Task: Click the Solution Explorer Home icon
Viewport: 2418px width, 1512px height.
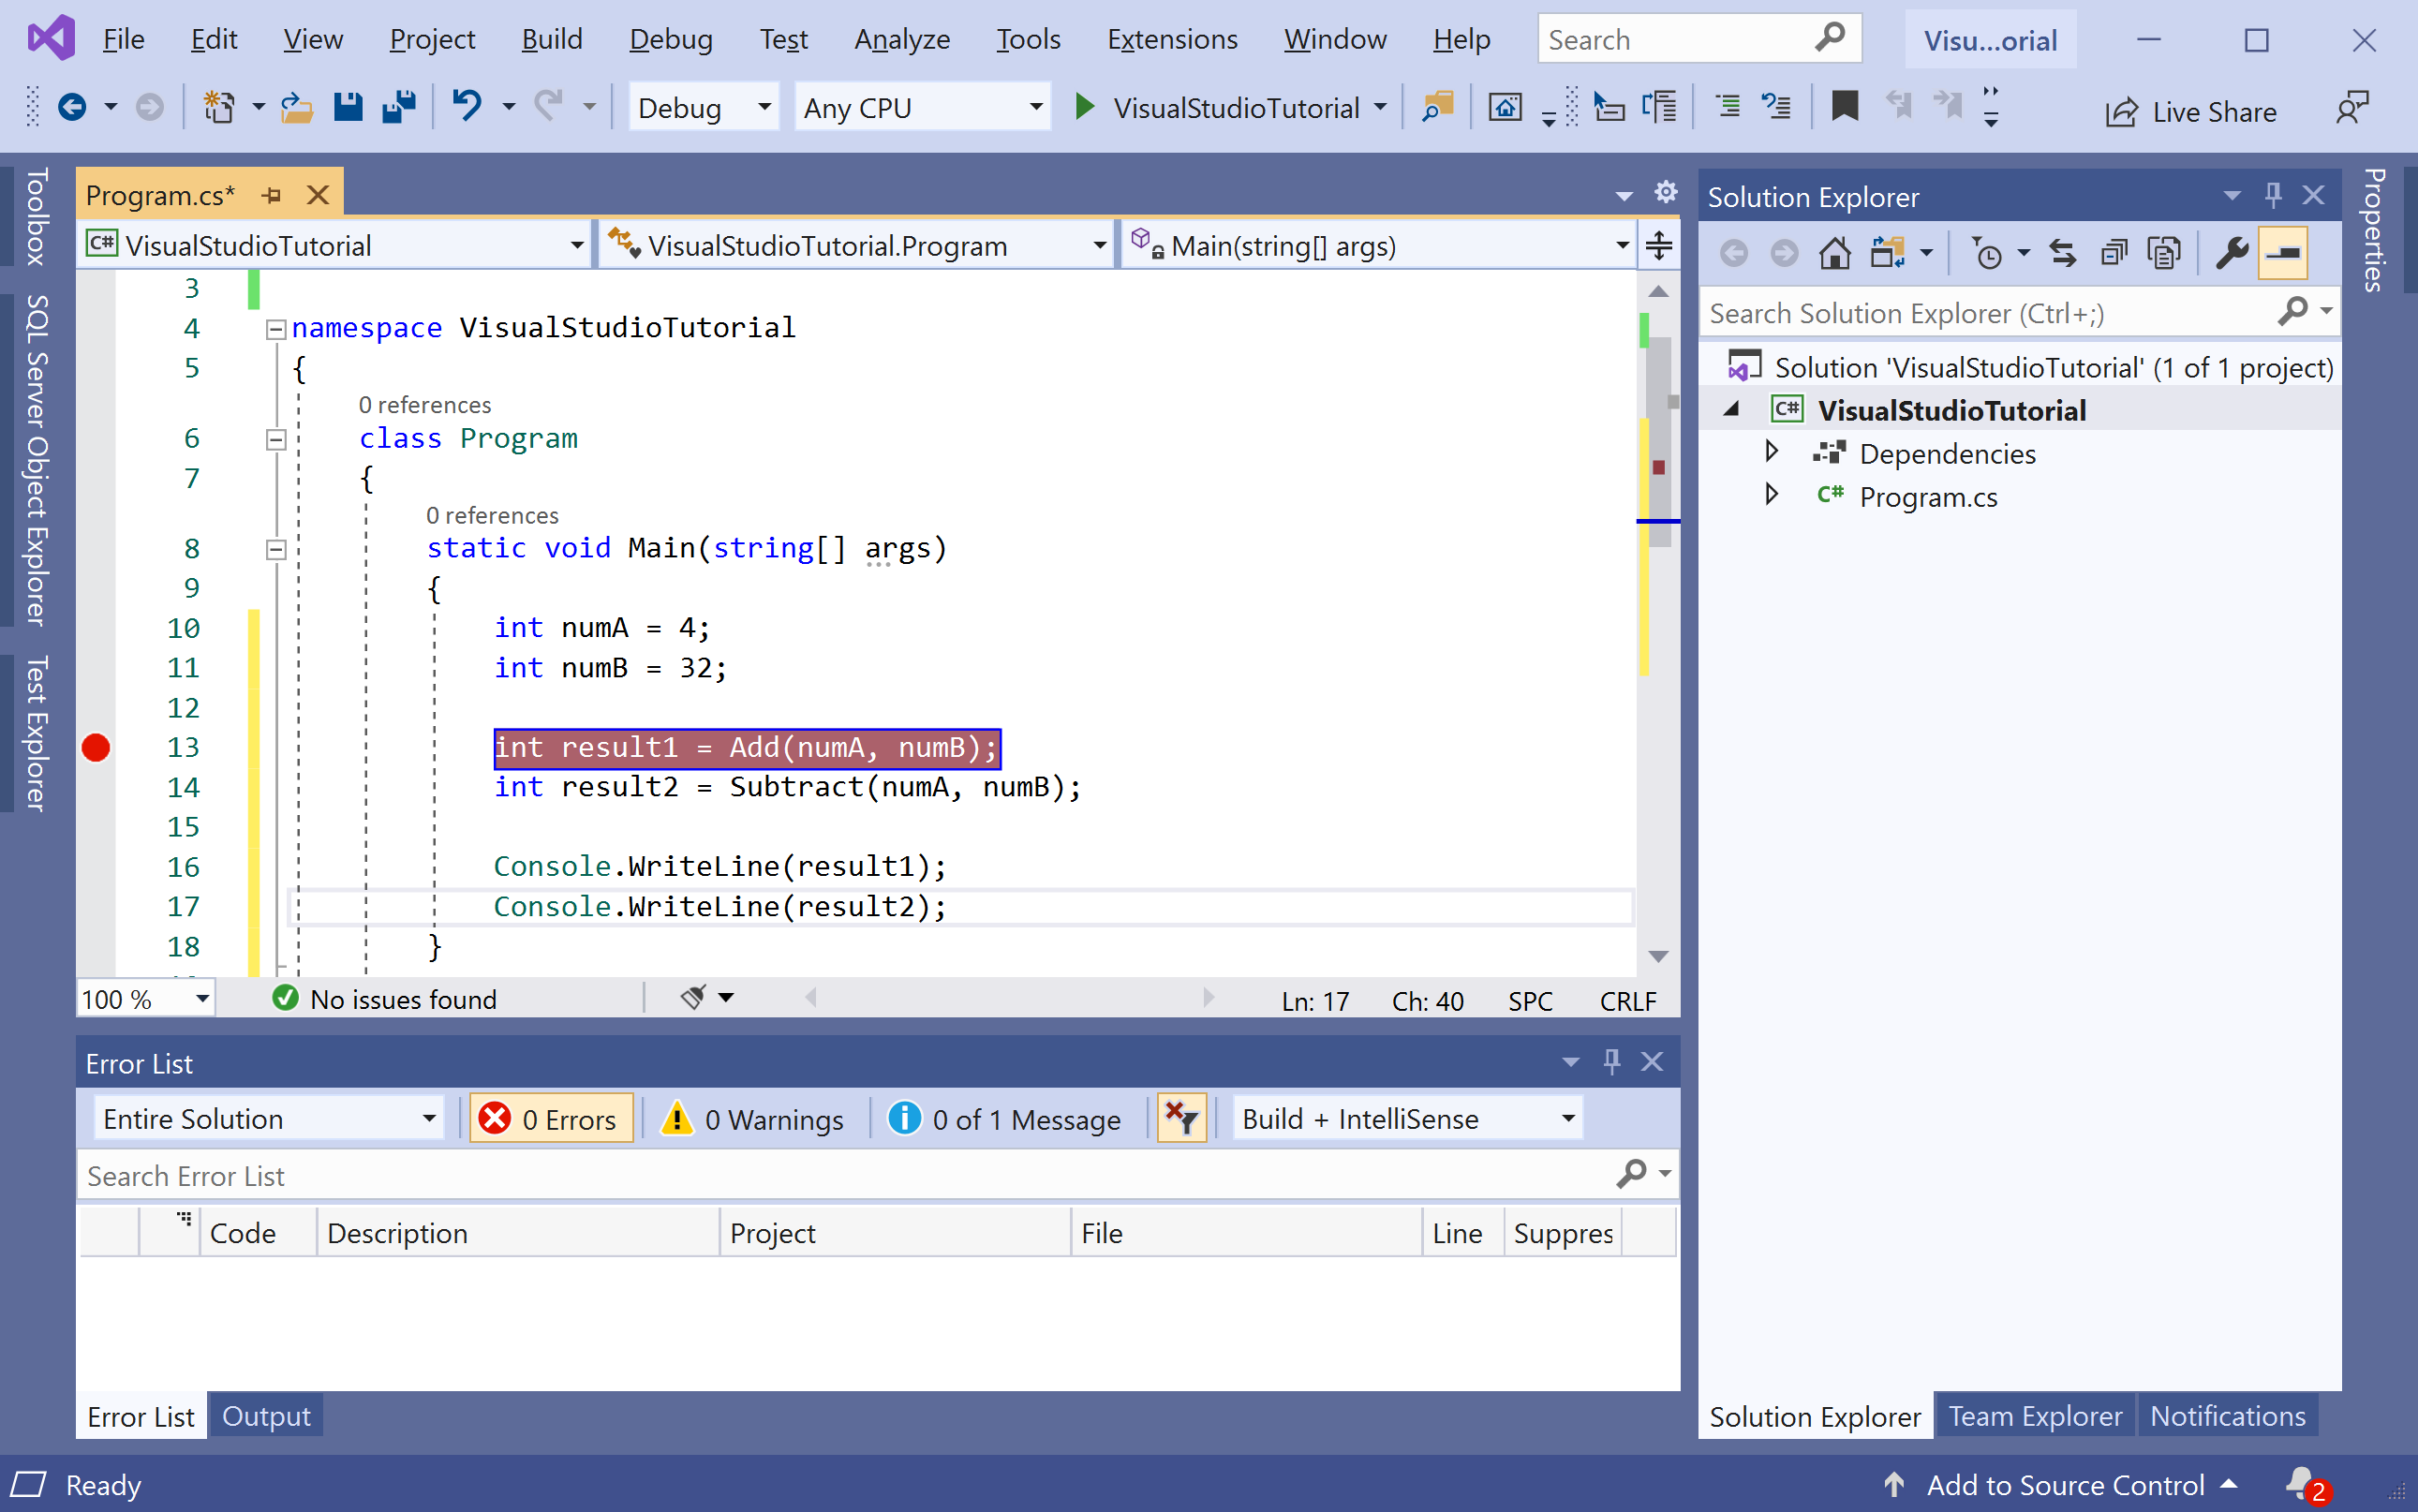Action: coord(1834,253)
